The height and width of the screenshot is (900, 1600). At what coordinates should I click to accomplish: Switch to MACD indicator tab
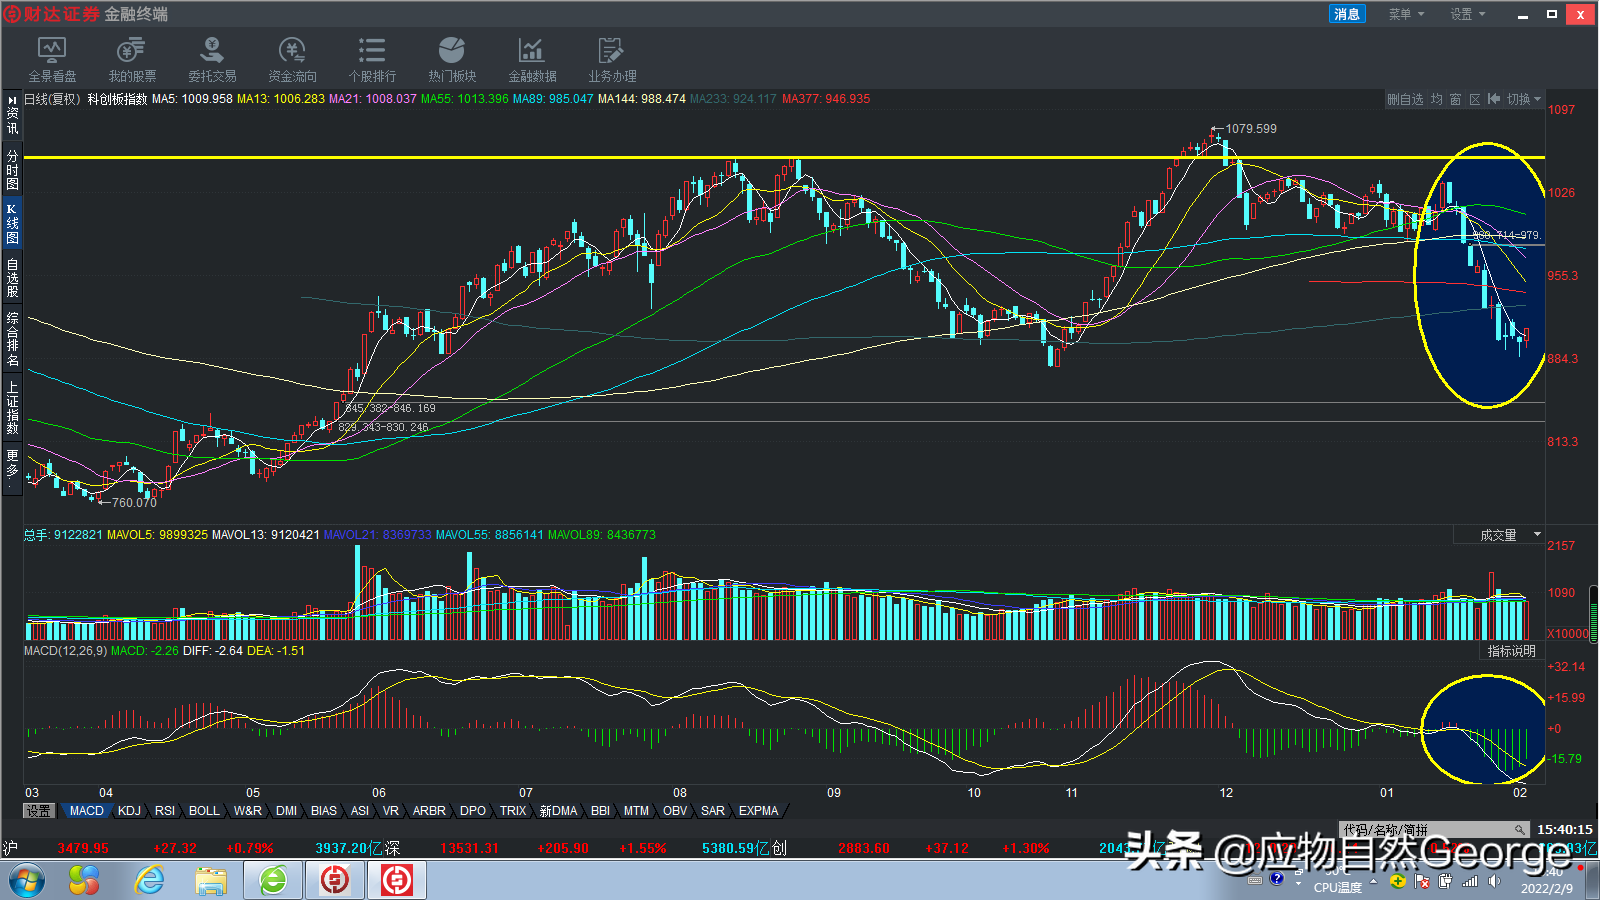(x=86, y=811)
